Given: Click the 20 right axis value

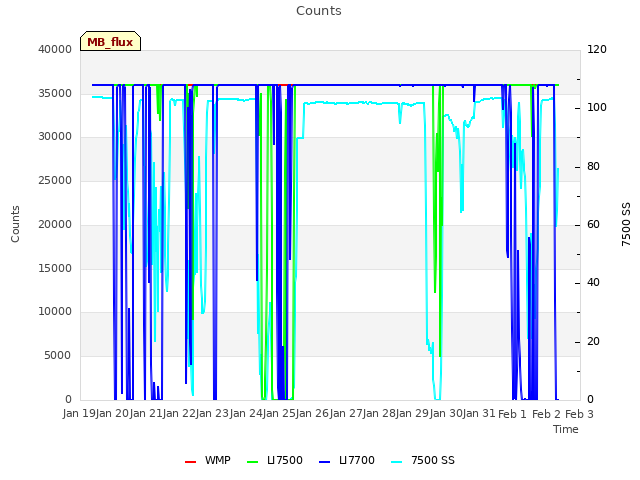Looking at the screenshot, I should pos(593,341).
